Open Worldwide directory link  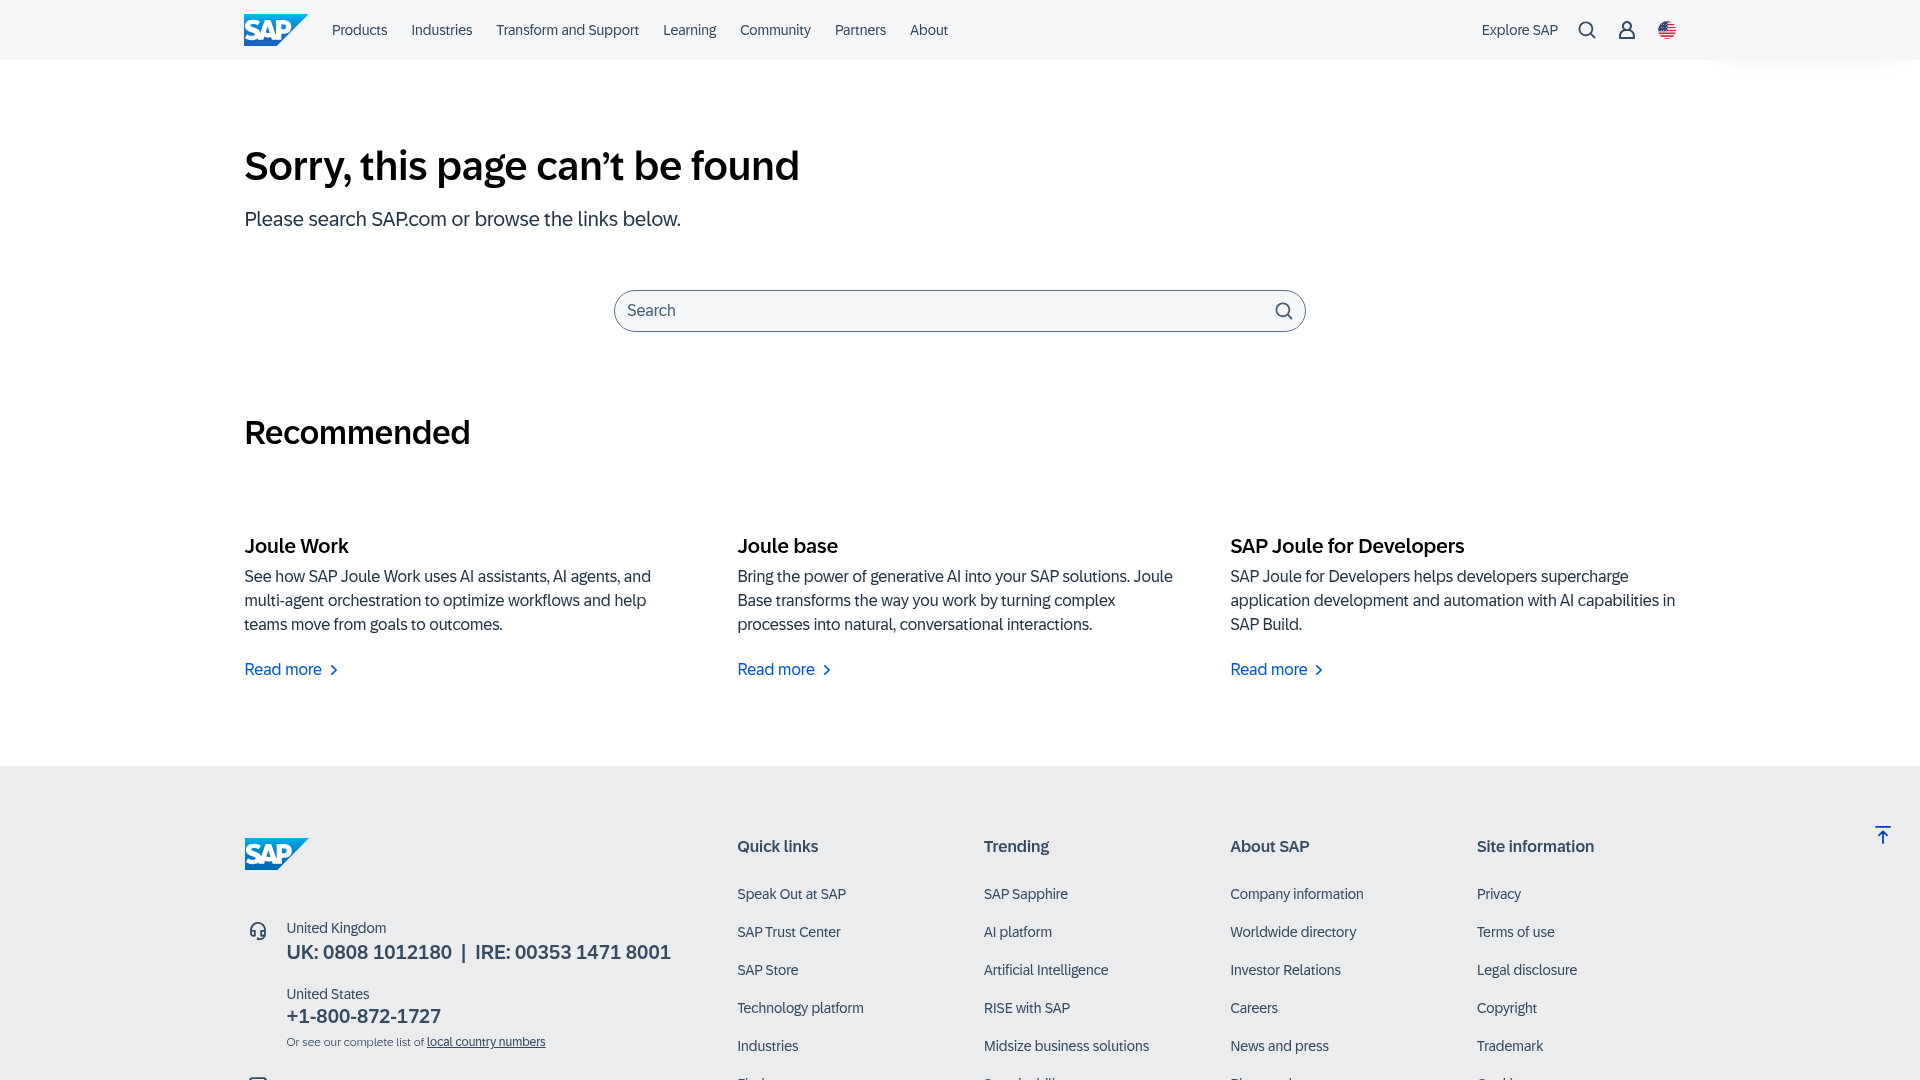pos(1293,932)
